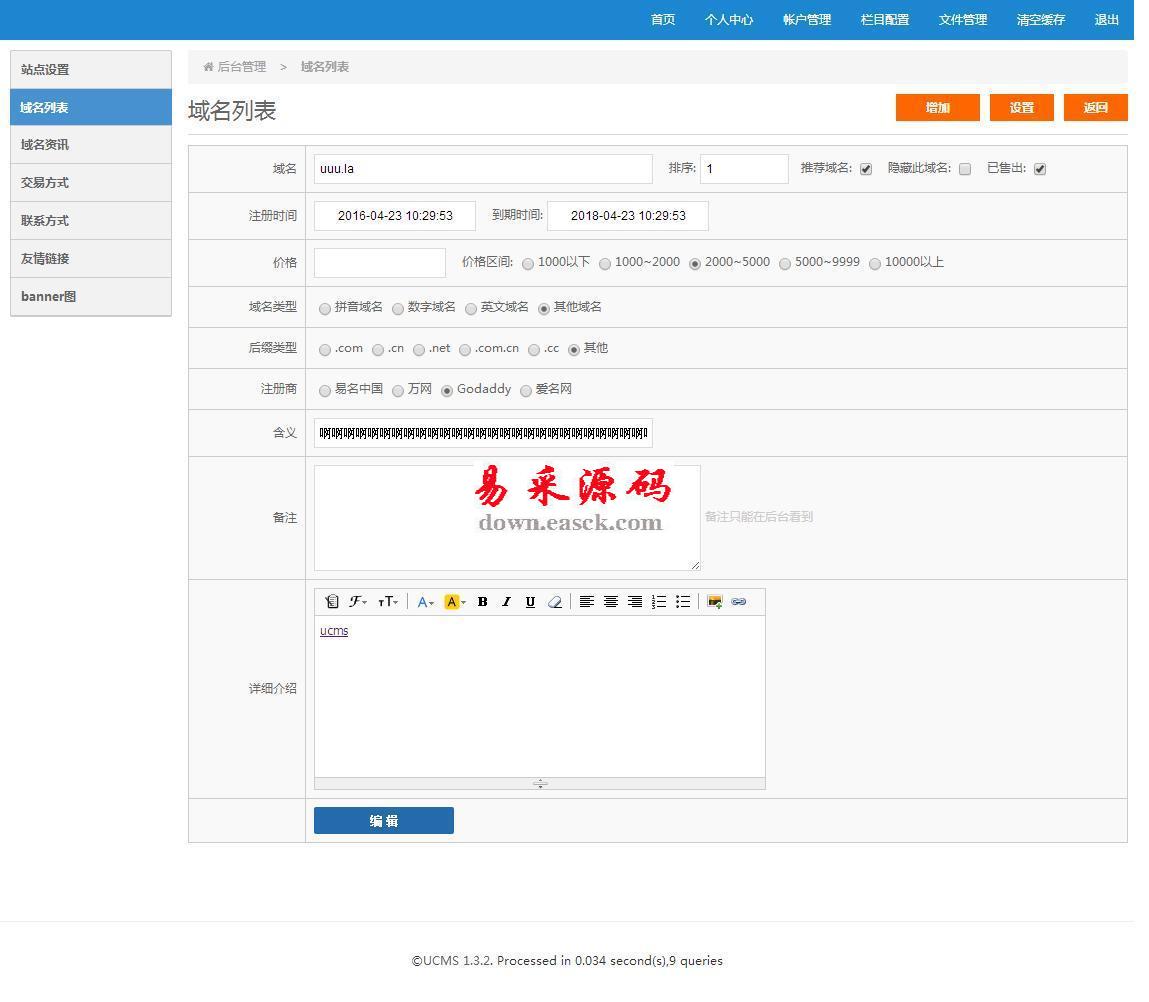The image size is (1149, 1002).
Task: Open the yellow highlight color picker
Action: click(x=455, y=602)
